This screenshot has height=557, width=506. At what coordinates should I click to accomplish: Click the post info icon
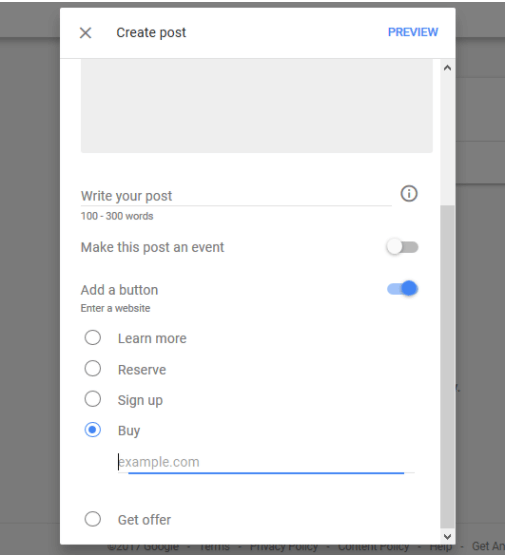click(x=409, y=194)
